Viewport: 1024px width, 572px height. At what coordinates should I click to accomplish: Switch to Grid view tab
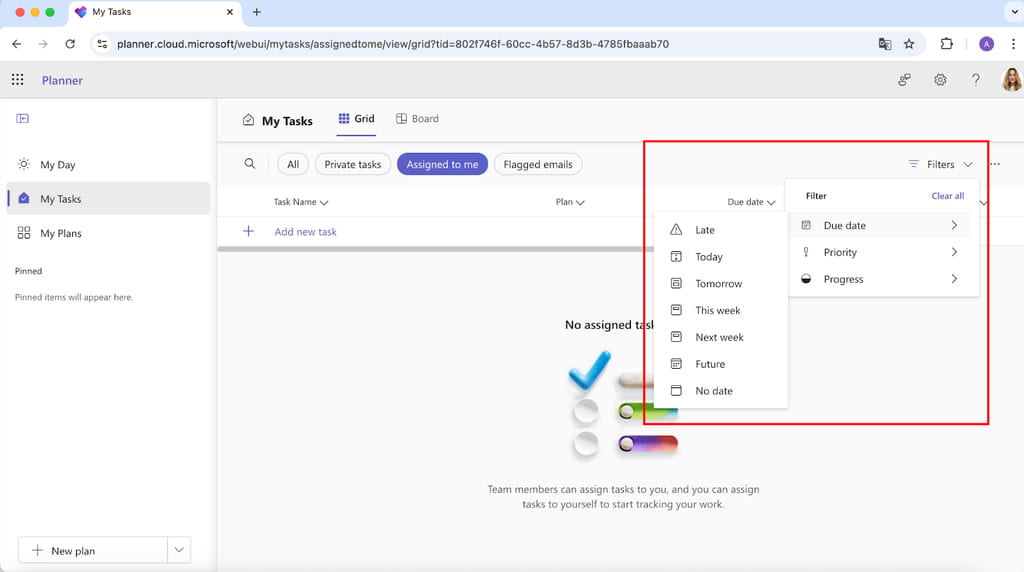click(x=356, y=118)
